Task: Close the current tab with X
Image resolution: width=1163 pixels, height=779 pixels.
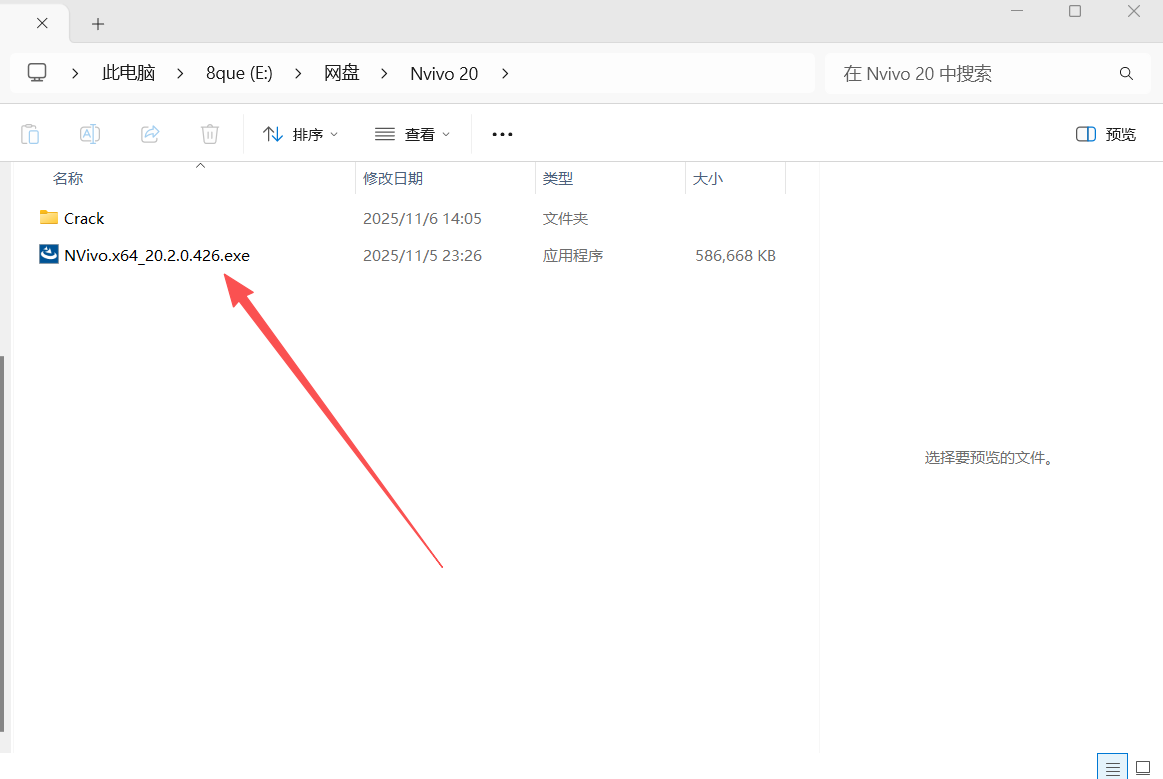Action: click(x=42, y=23)
